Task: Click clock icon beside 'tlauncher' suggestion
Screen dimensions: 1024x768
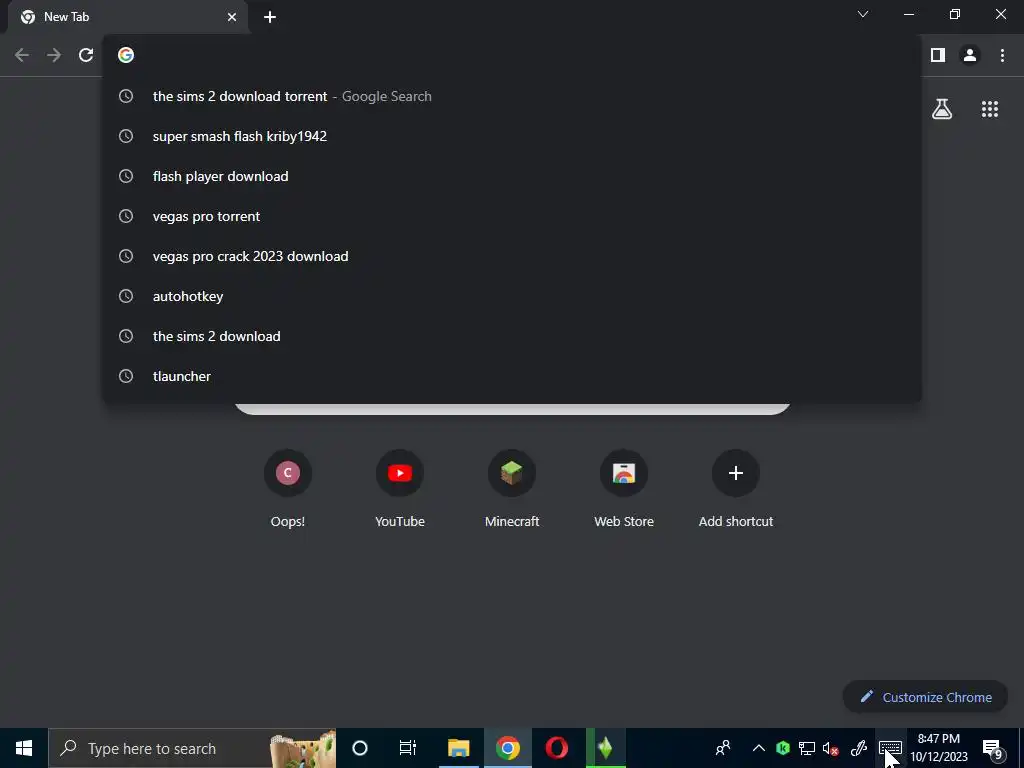Action: point(126,376)
